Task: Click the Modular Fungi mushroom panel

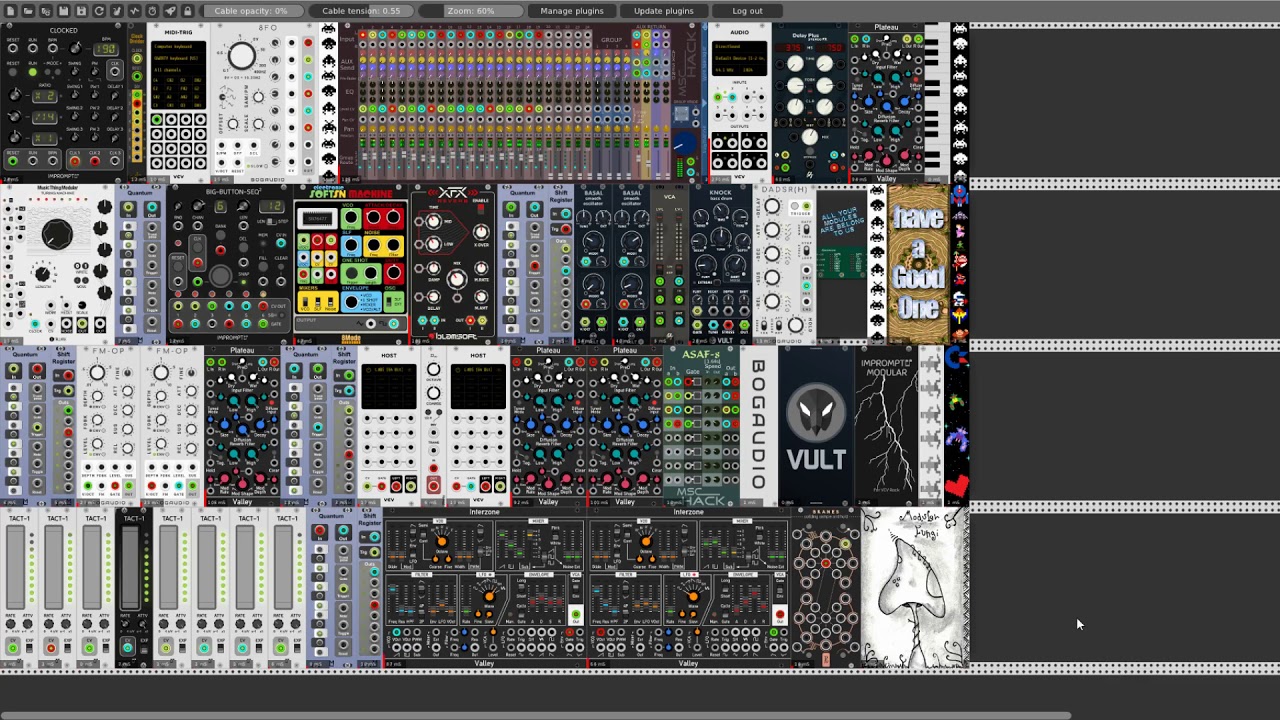Action: 915,588
